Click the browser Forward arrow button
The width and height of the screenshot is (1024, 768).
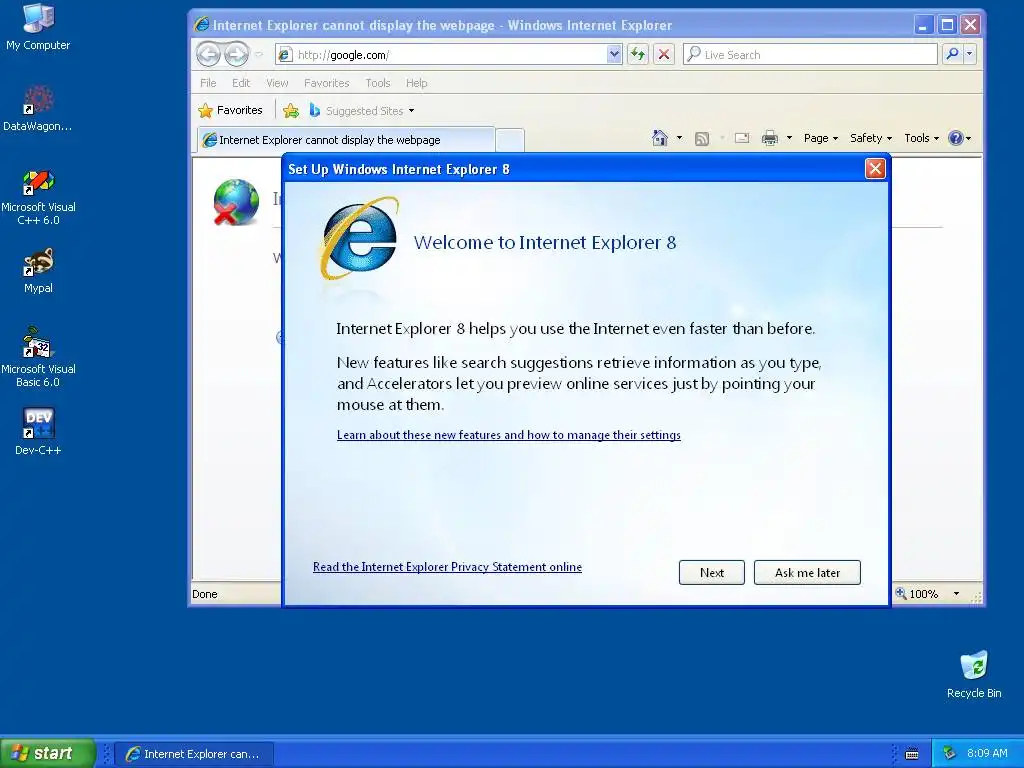236,54
